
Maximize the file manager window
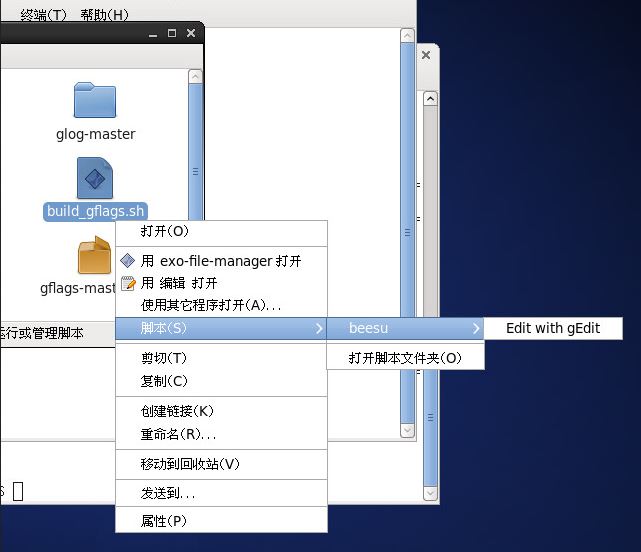172,33
